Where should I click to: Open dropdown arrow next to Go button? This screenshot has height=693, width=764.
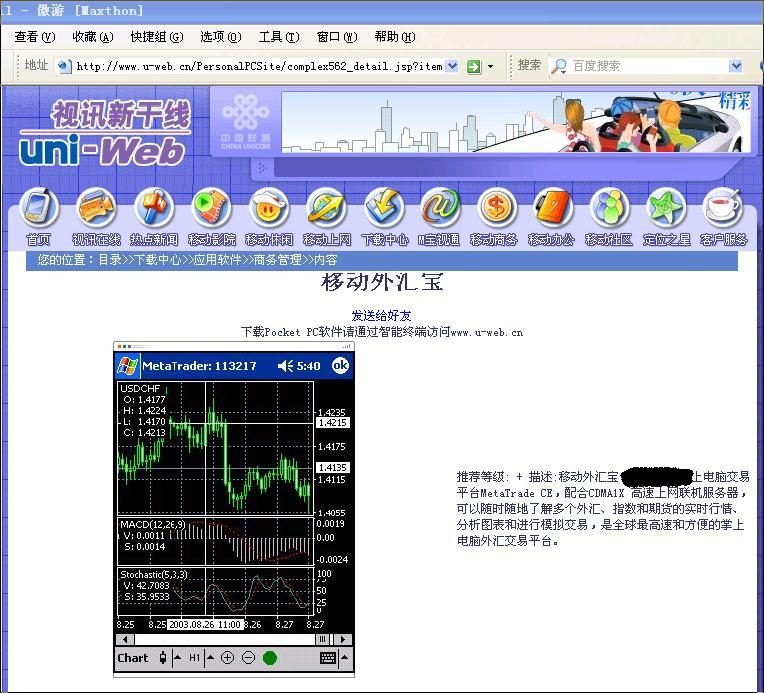coord(490,66)
